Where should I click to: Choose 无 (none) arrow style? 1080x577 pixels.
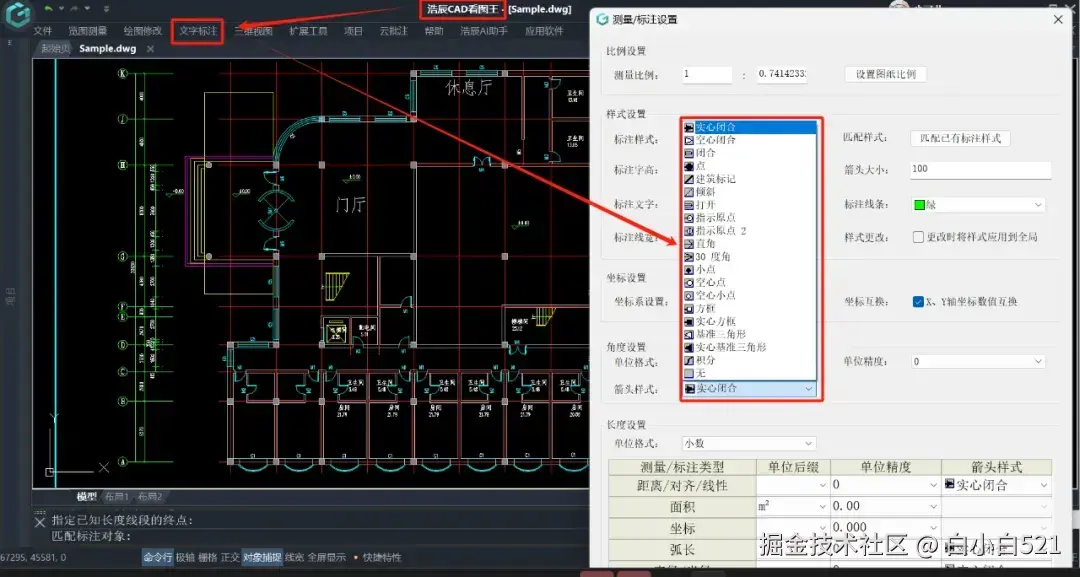click(x=749, y=373)
